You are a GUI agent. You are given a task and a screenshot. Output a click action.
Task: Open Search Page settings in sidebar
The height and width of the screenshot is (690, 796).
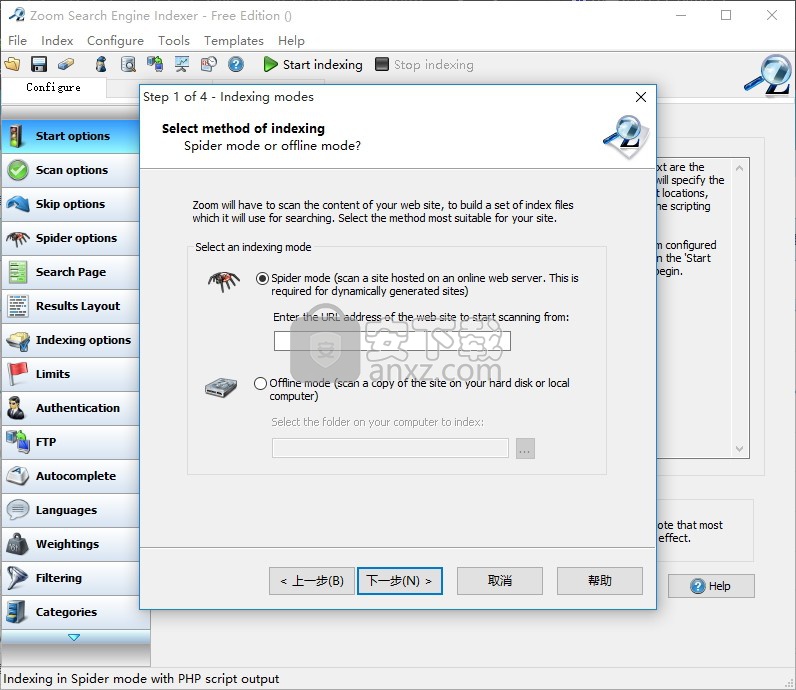click(x=71, y=272)
